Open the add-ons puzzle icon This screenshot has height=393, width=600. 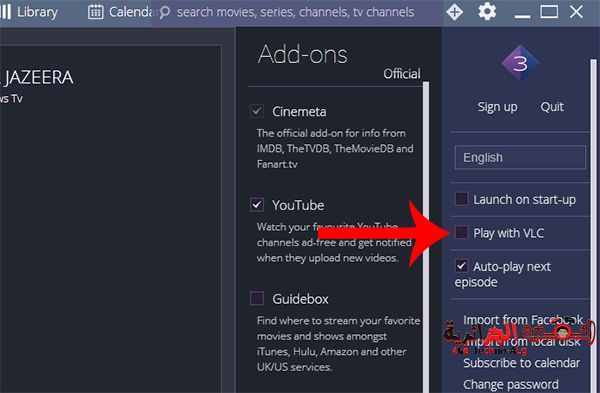coord(455,12)
